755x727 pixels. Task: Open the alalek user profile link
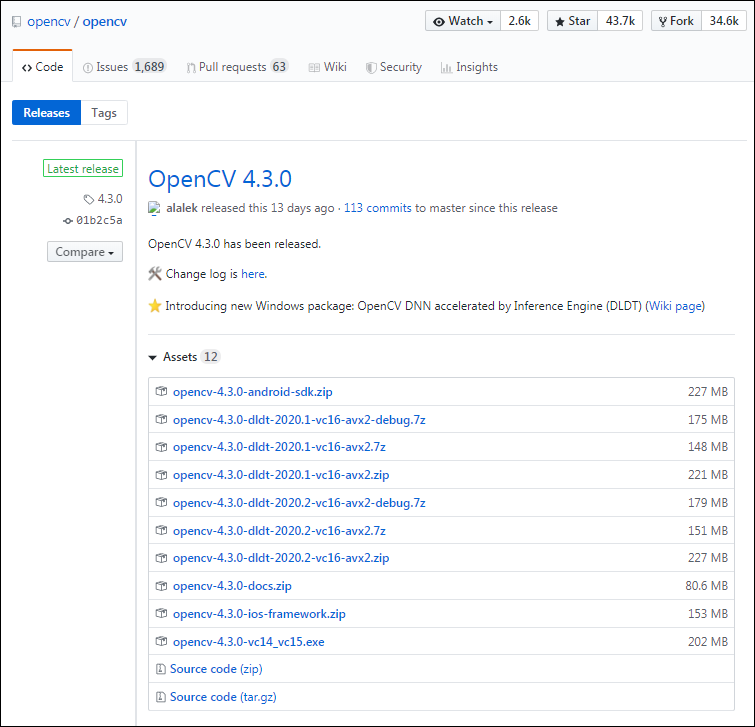tap(182, 208)
